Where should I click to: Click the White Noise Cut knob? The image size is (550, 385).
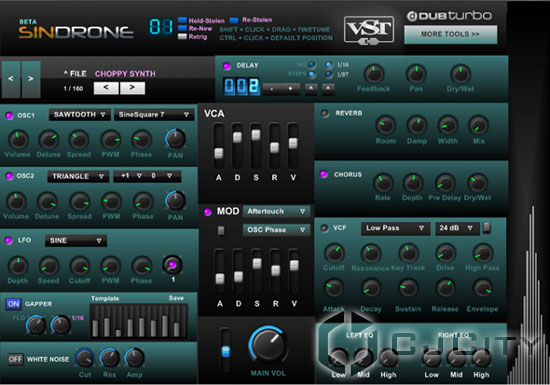(85, 358)
